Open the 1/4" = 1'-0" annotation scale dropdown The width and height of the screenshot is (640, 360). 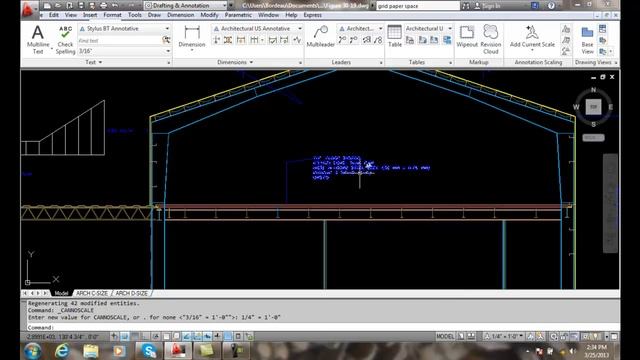coord(504,336)
